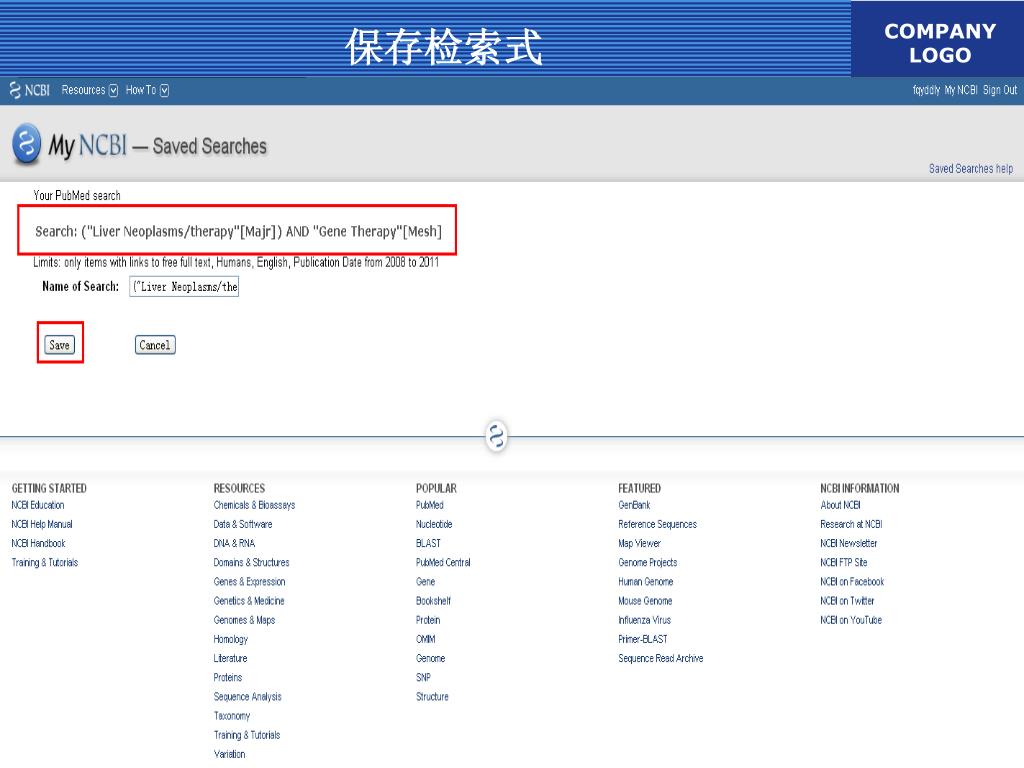1024x768 pixels.
Task: Open Genetics & Medicine link
Action: pyautogui.click(x=249, y=601)
